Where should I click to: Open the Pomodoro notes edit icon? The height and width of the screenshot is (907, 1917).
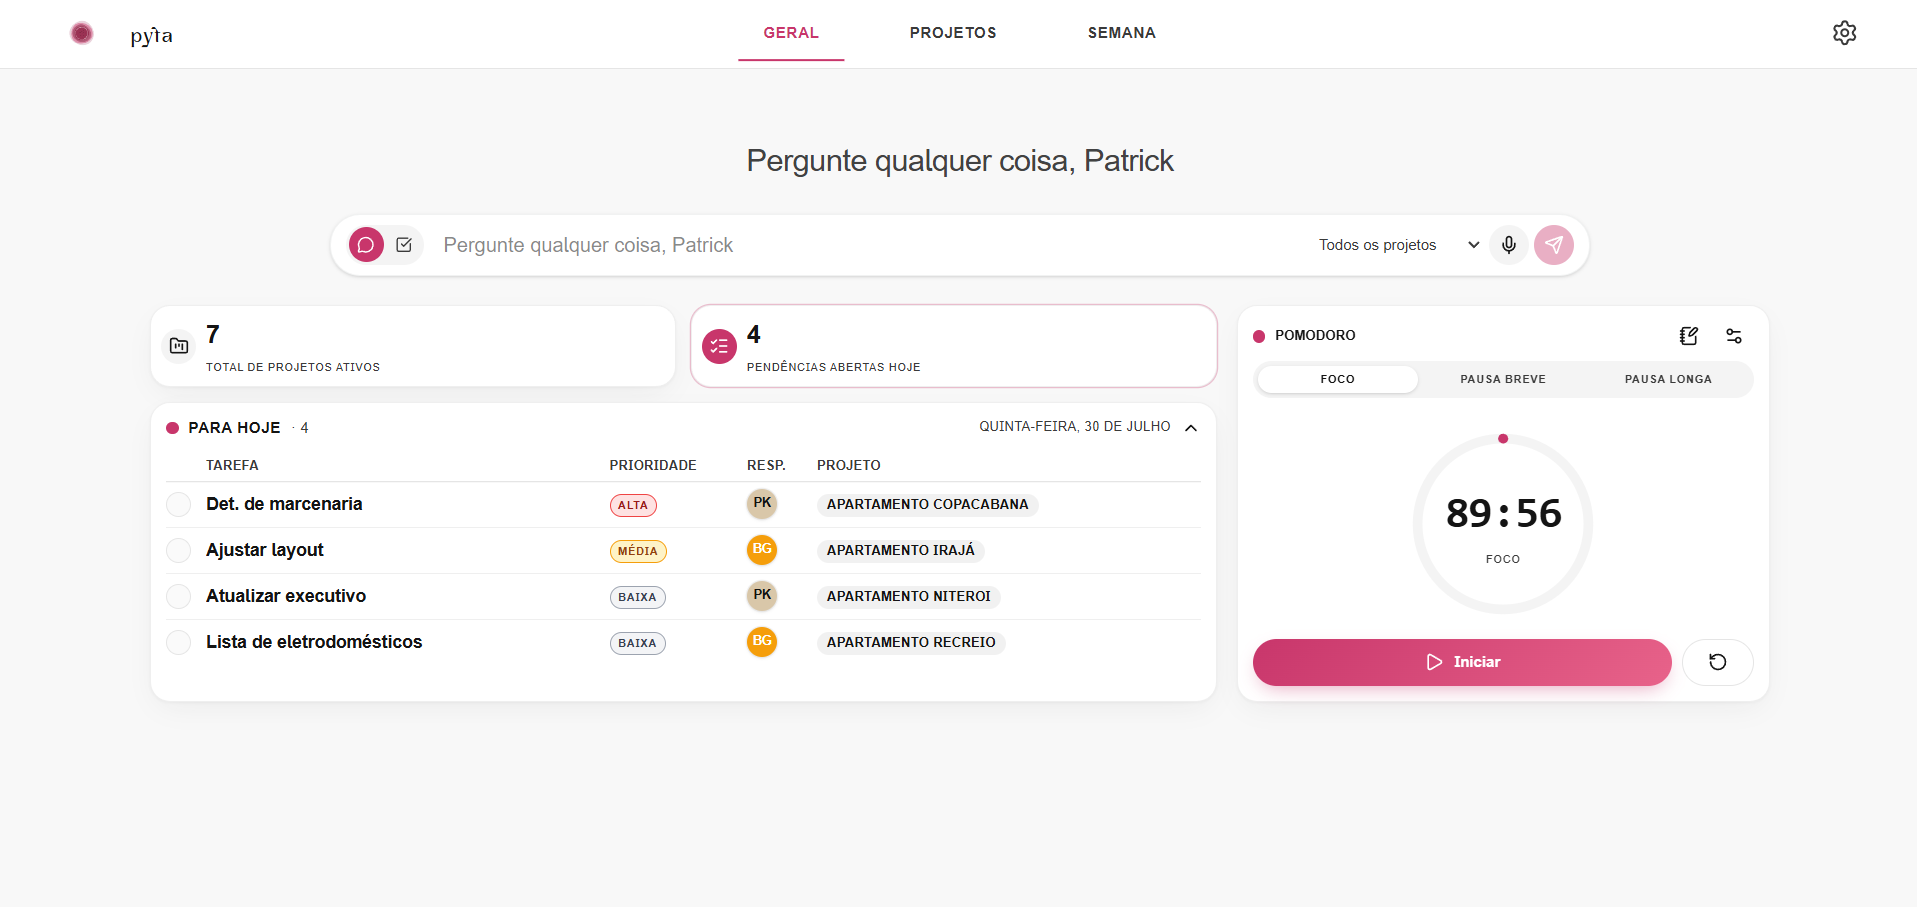(x=1689, y=336)
